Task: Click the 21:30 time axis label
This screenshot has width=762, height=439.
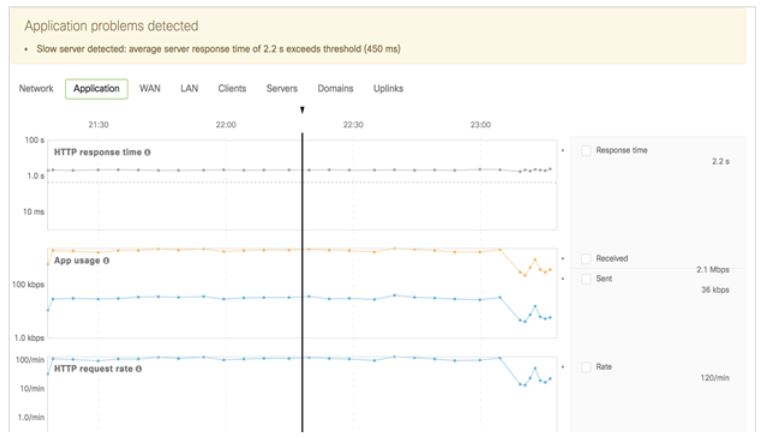Action: pos(98,124)
